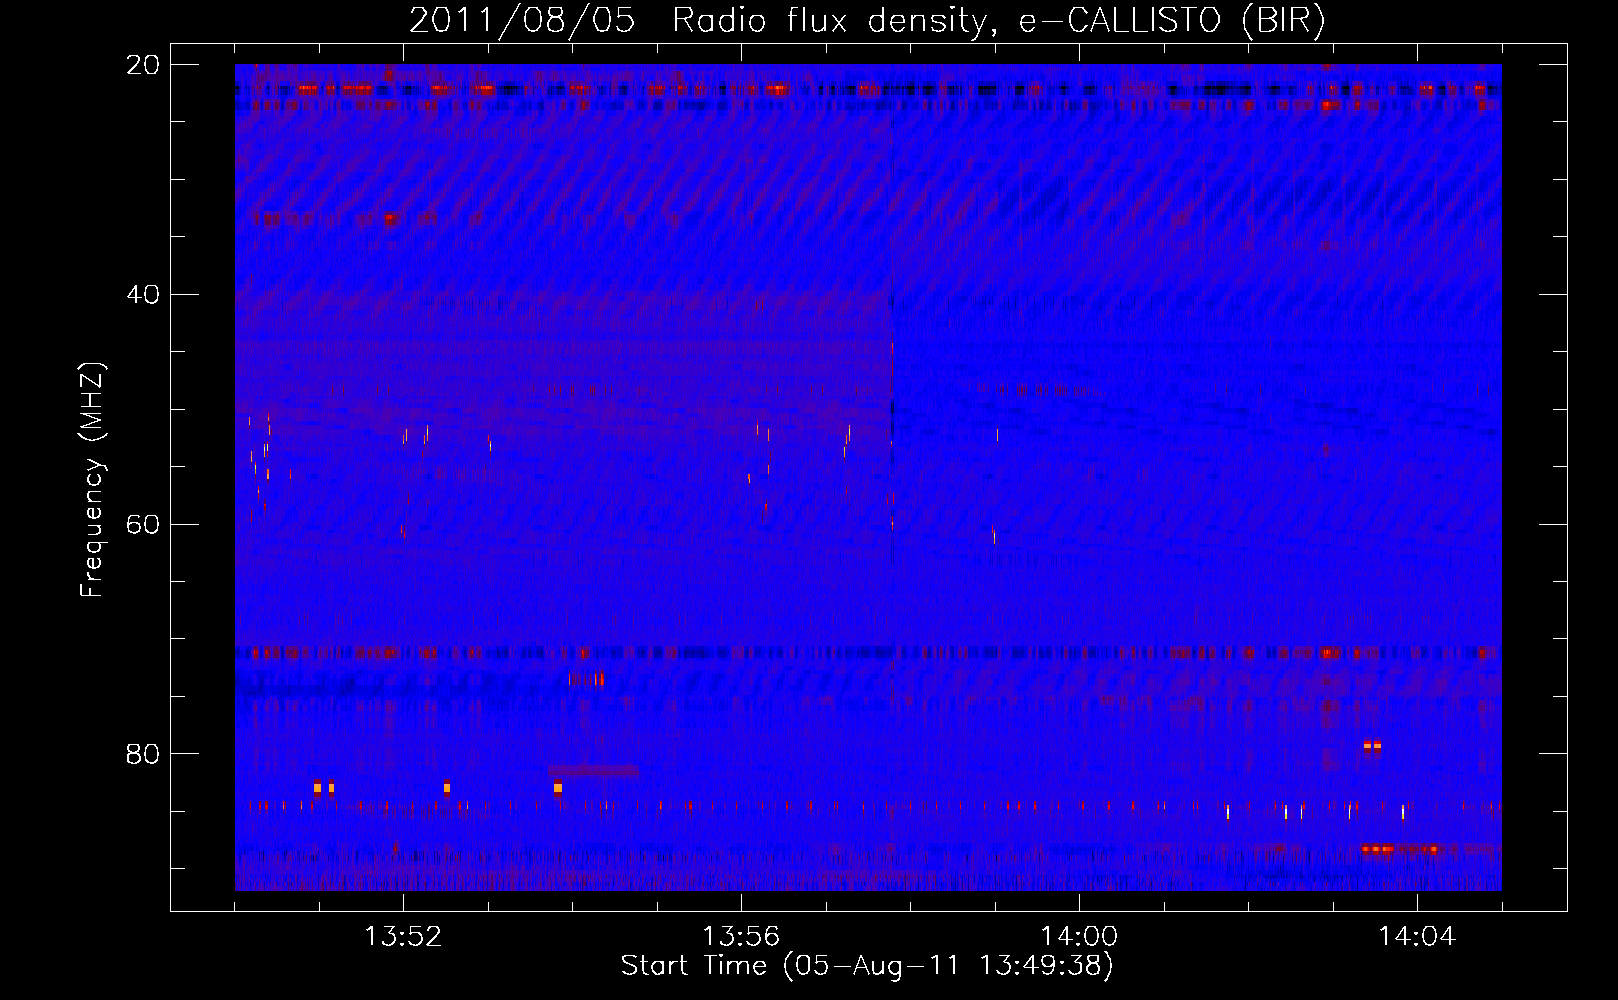Click the 13:52 time tick label
This screenshot has width=1618, height=1000.
tap(403, 937)
